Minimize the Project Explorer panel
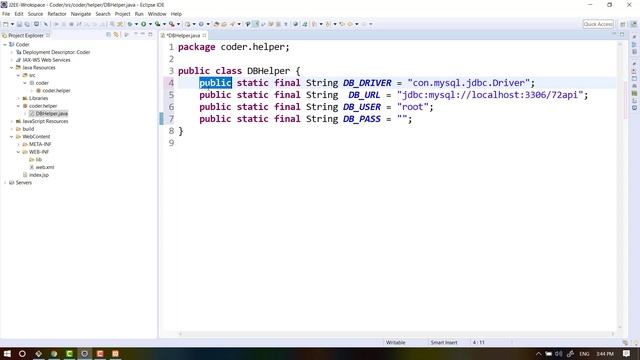This screenshot has height=360, width=640. coord(143,35)
